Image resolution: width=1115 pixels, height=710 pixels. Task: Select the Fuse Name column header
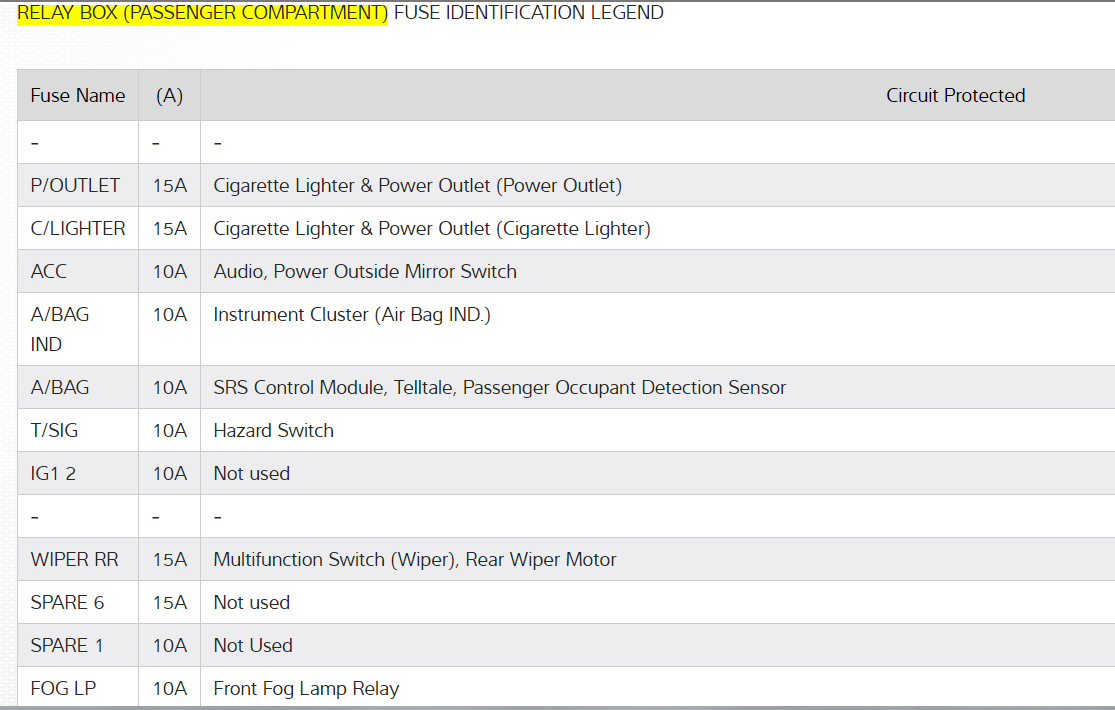[78, 95]
